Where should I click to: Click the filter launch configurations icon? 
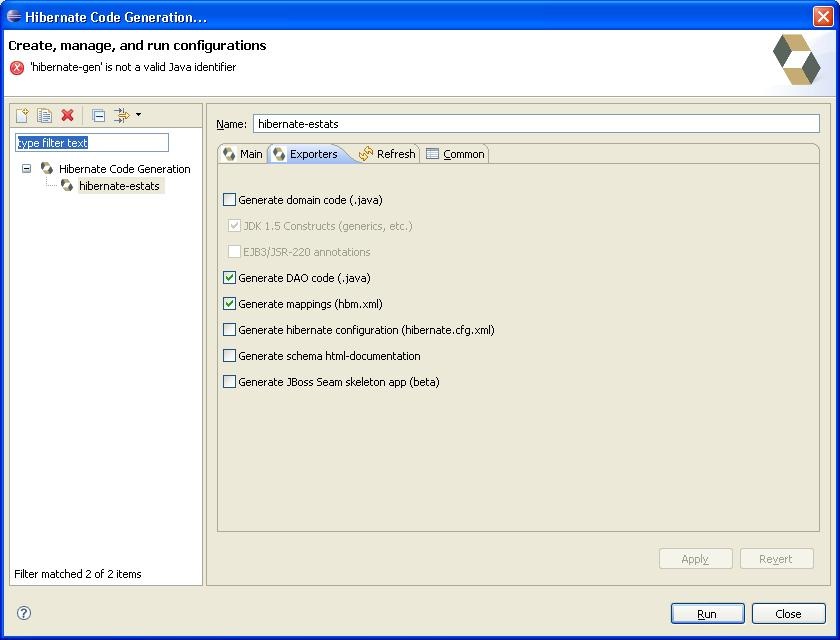coord(121,116)
